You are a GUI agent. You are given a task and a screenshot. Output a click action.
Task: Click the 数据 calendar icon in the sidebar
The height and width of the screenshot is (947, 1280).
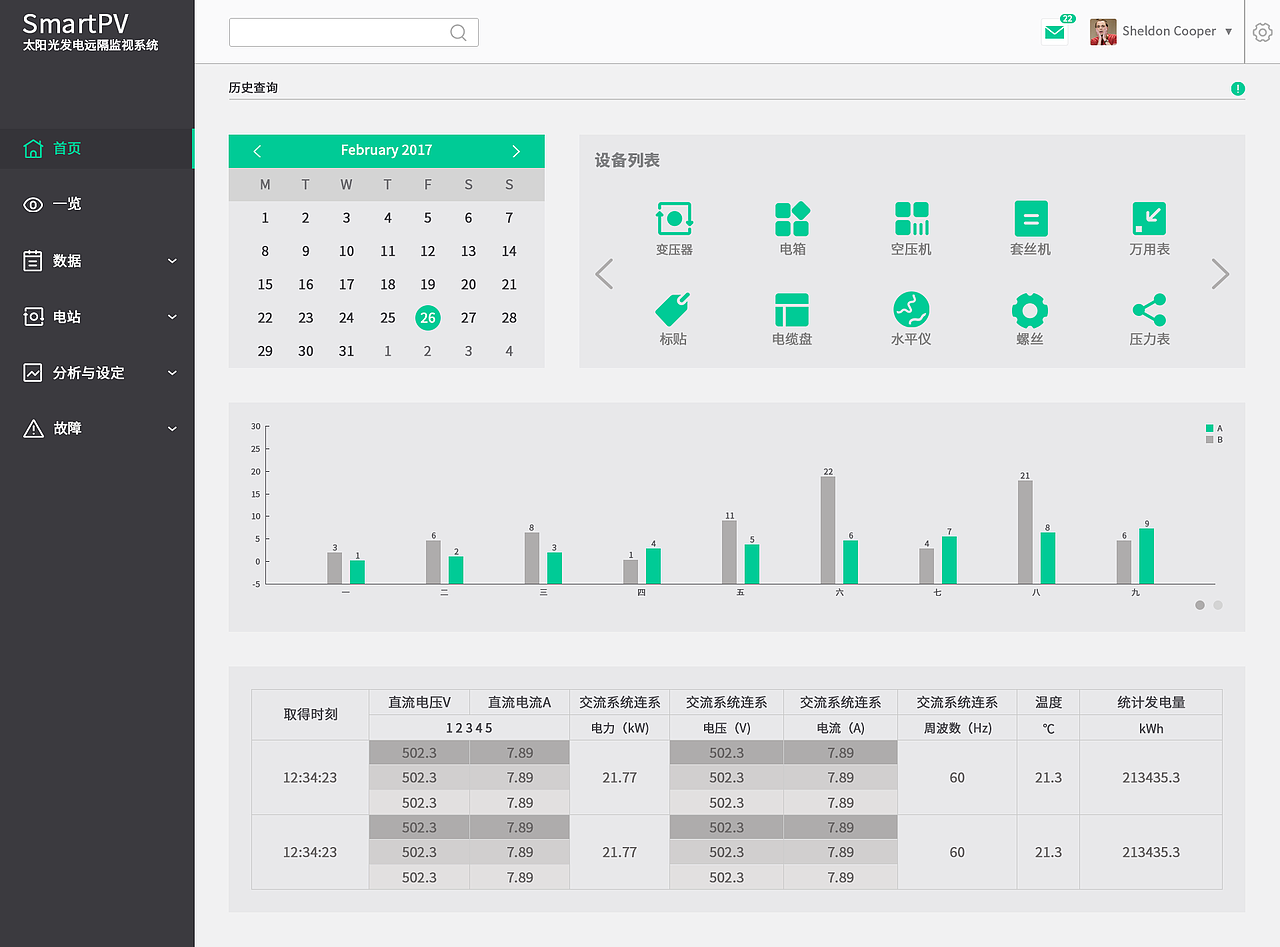(33, 260)
